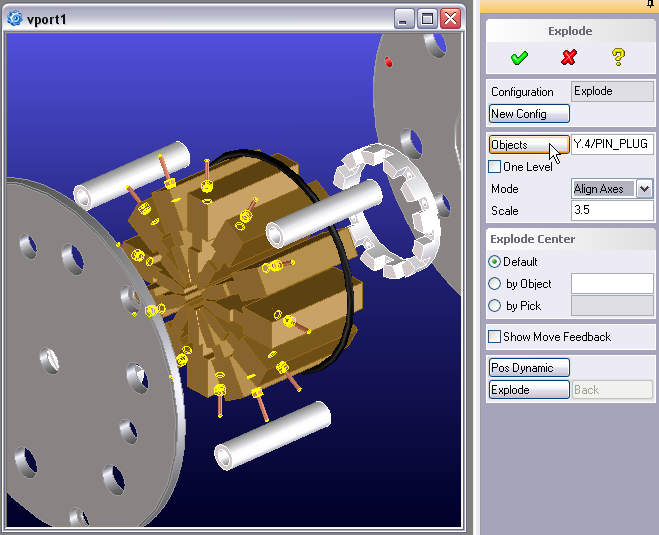Click the green checkmark to accept Explode
659x535 pixels.
518,57
